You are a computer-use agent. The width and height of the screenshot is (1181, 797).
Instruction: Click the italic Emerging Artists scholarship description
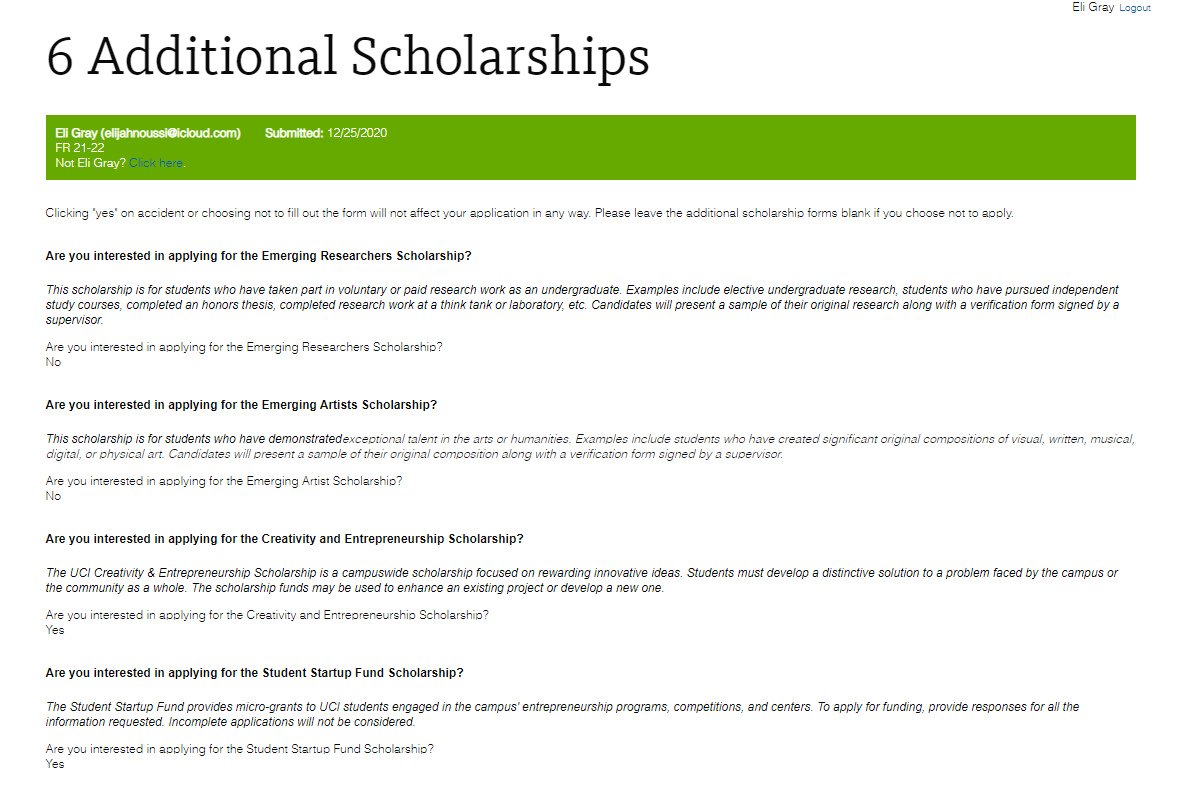tap(580, 446)
